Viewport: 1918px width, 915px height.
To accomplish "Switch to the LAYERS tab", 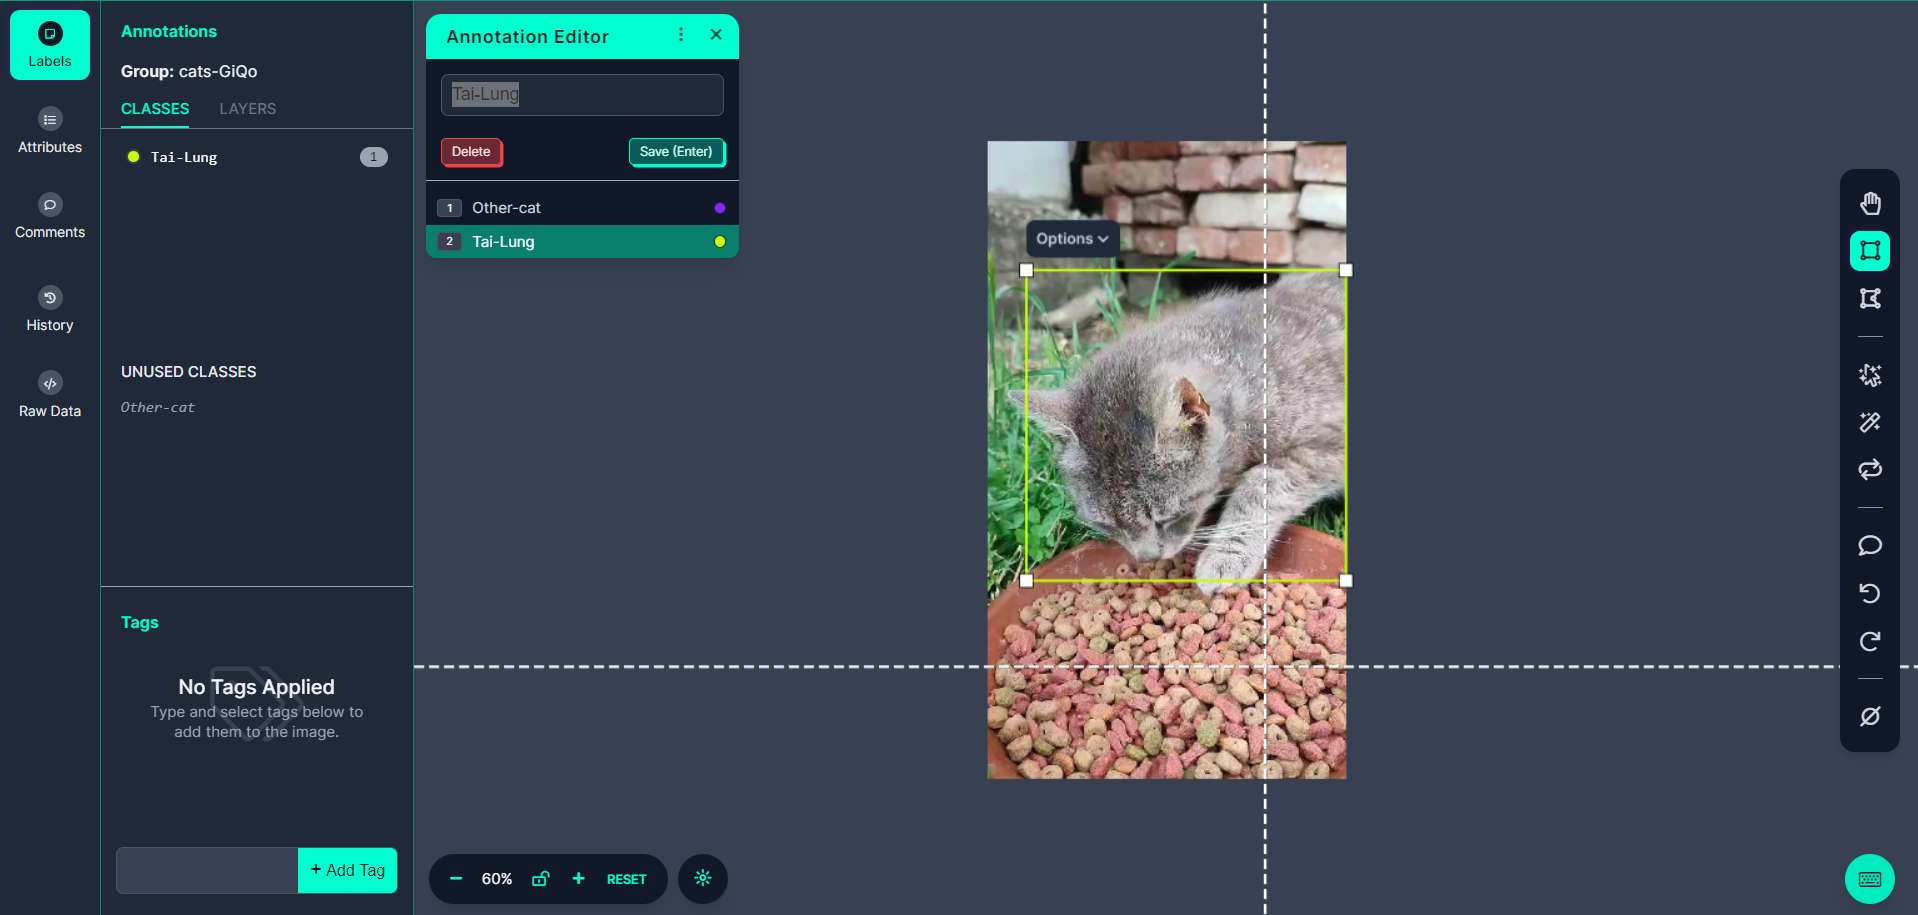I will (248, 109).
